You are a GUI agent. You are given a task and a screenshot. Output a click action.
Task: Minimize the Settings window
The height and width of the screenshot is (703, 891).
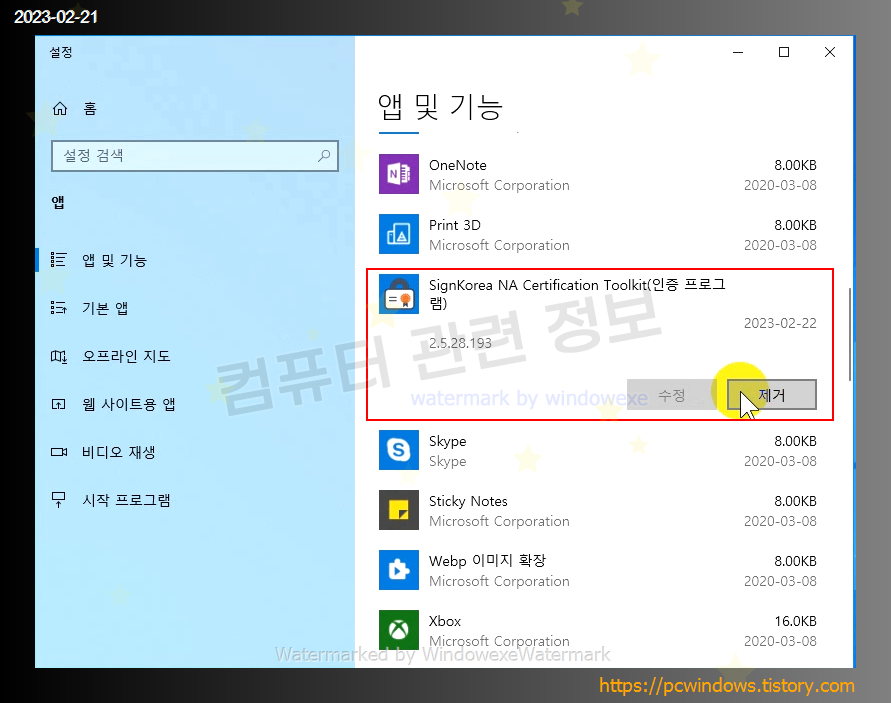(x=738, y=52)
